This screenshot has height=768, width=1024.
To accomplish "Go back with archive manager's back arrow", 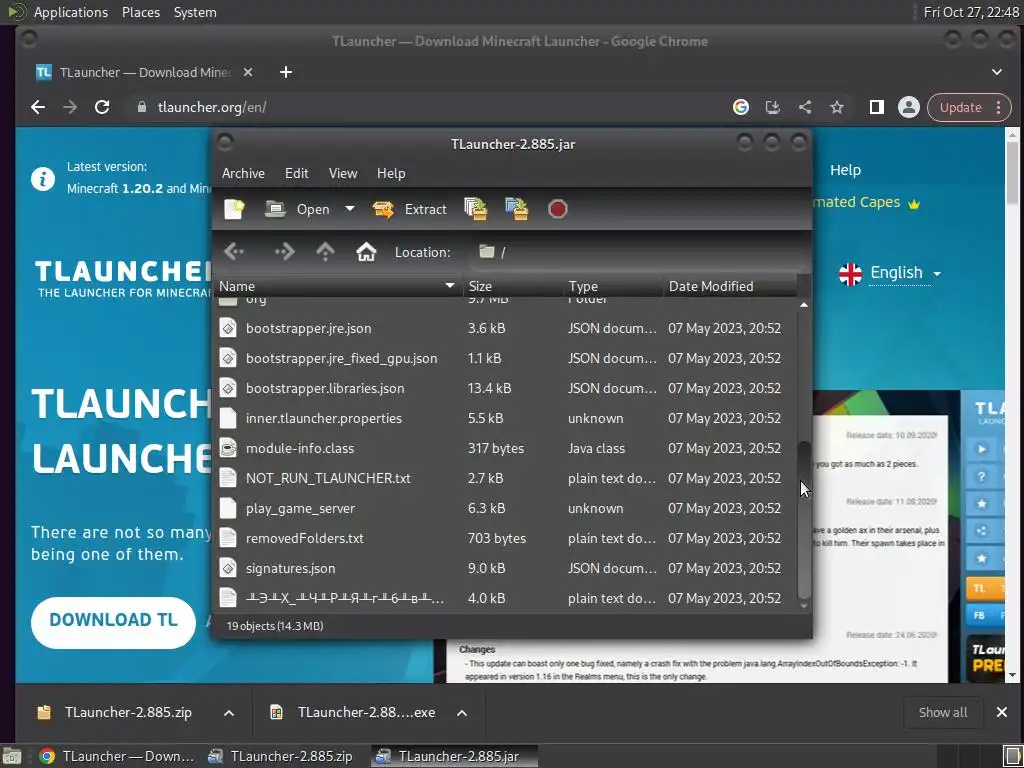I will [234, 252].
